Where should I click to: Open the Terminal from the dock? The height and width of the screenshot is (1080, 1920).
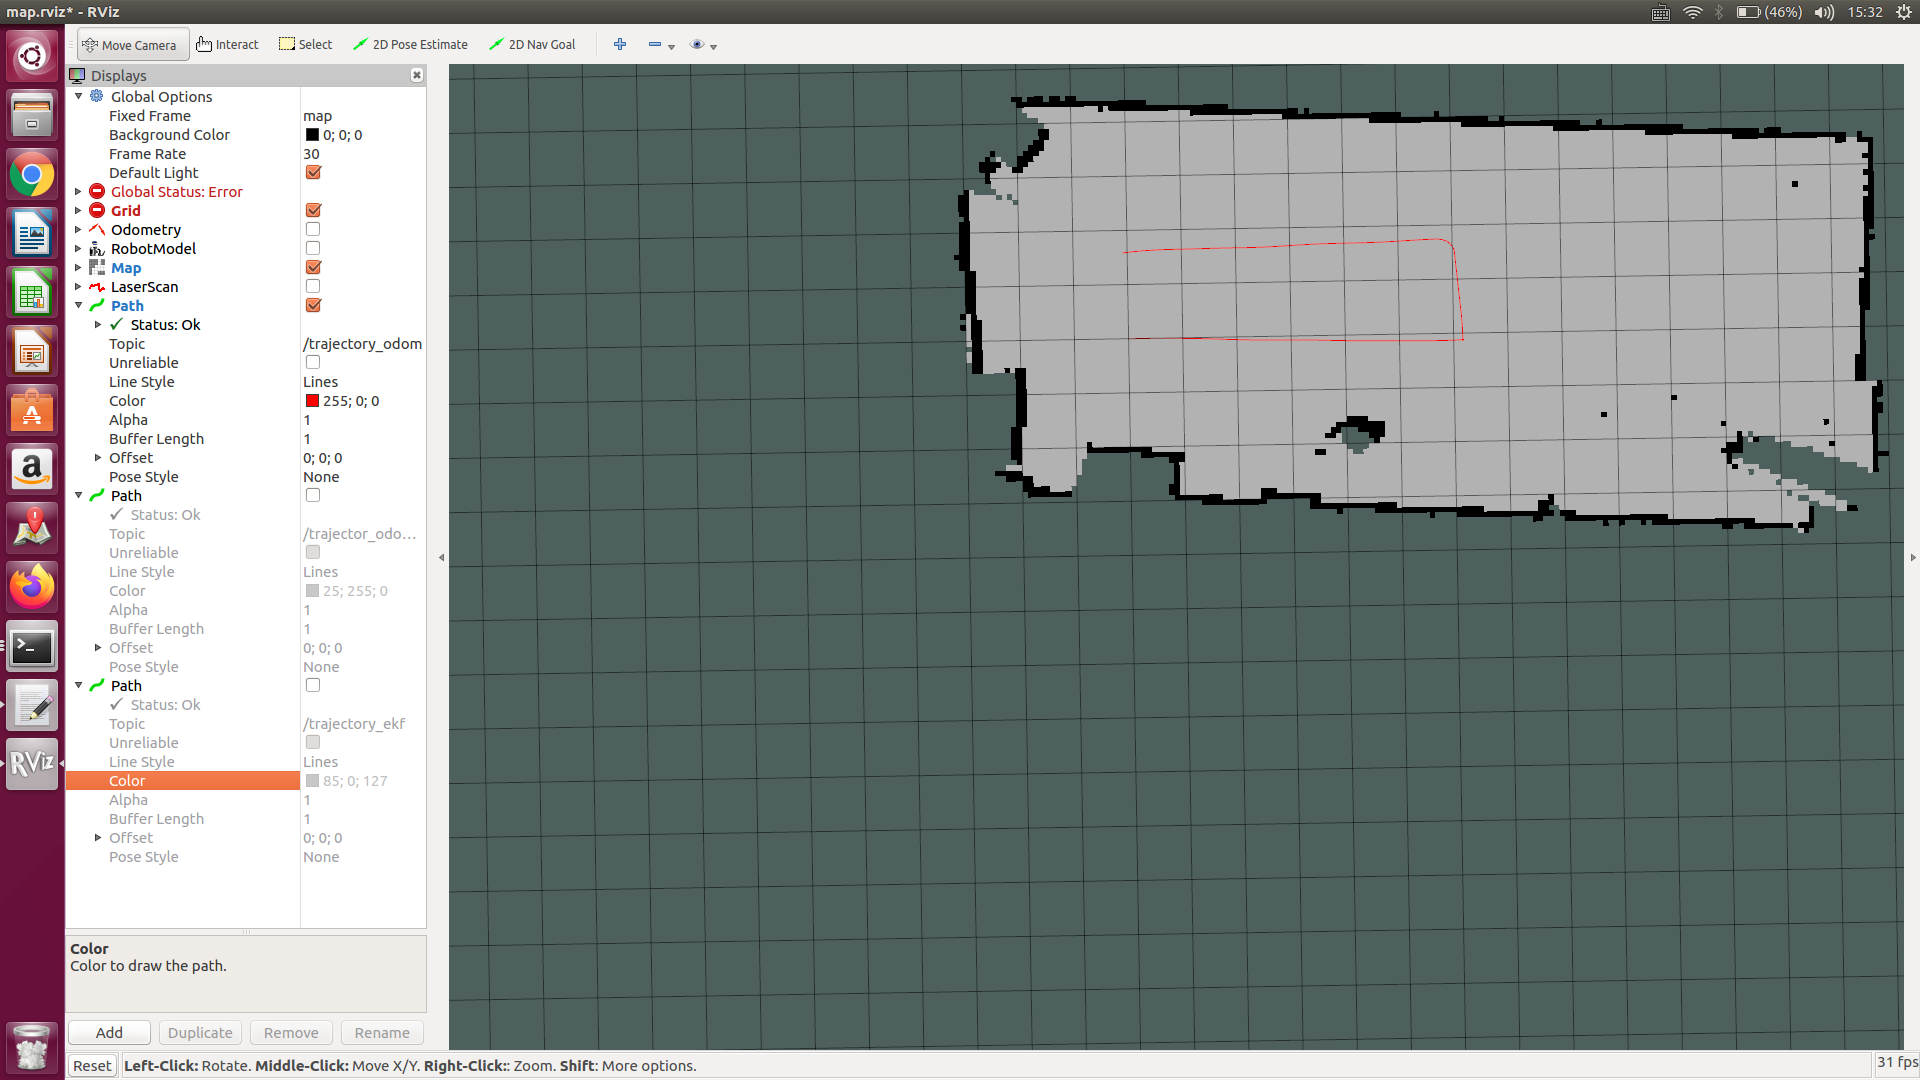[x=32, y=648]
